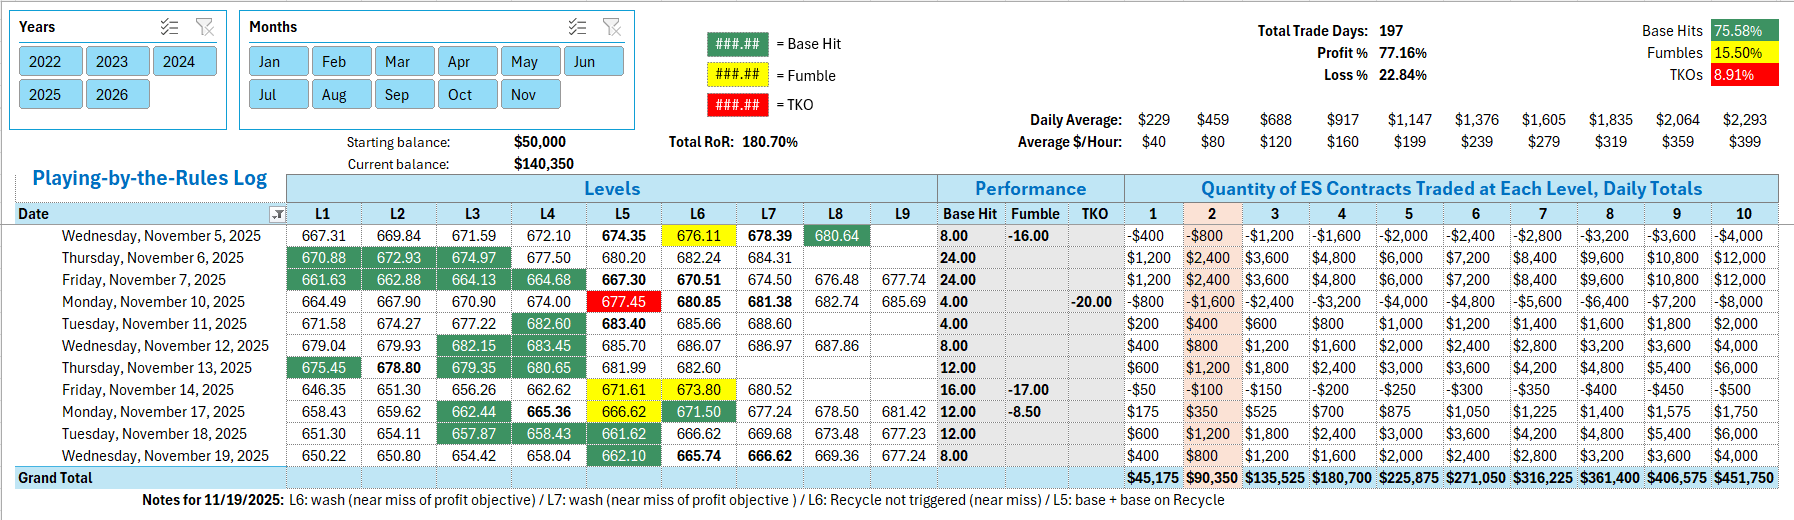Image resolution: width=1794 pixels, height=520 pixels.
Task: Toggle the 2022 year slicer button
Action: click(x=45, y=61)
